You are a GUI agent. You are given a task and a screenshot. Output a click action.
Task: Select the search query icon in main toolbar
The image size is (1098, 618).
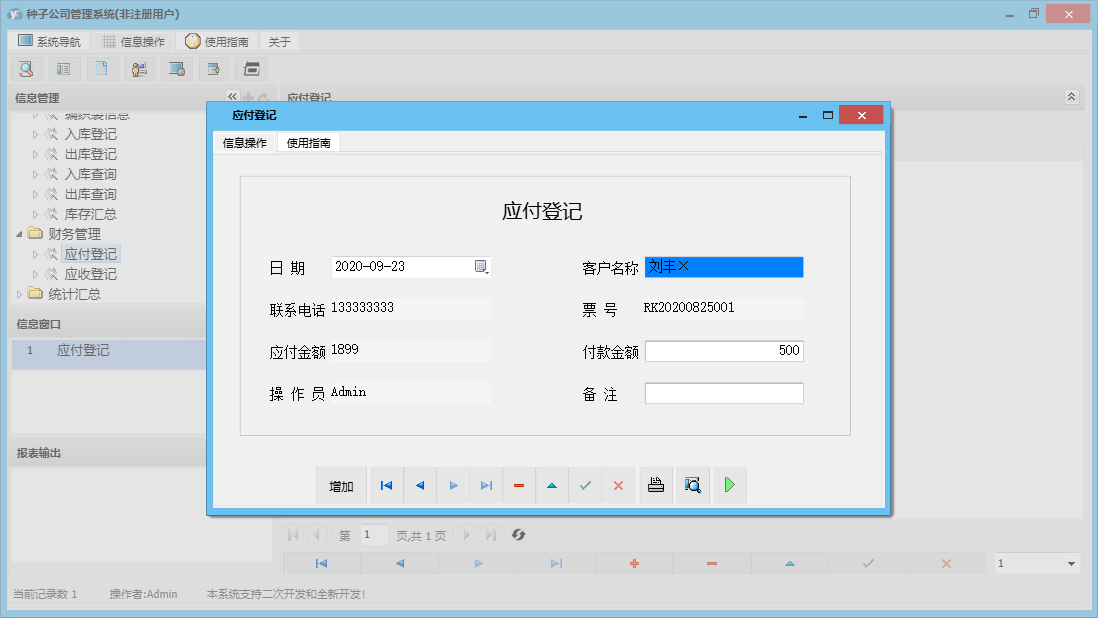(26, 68)
